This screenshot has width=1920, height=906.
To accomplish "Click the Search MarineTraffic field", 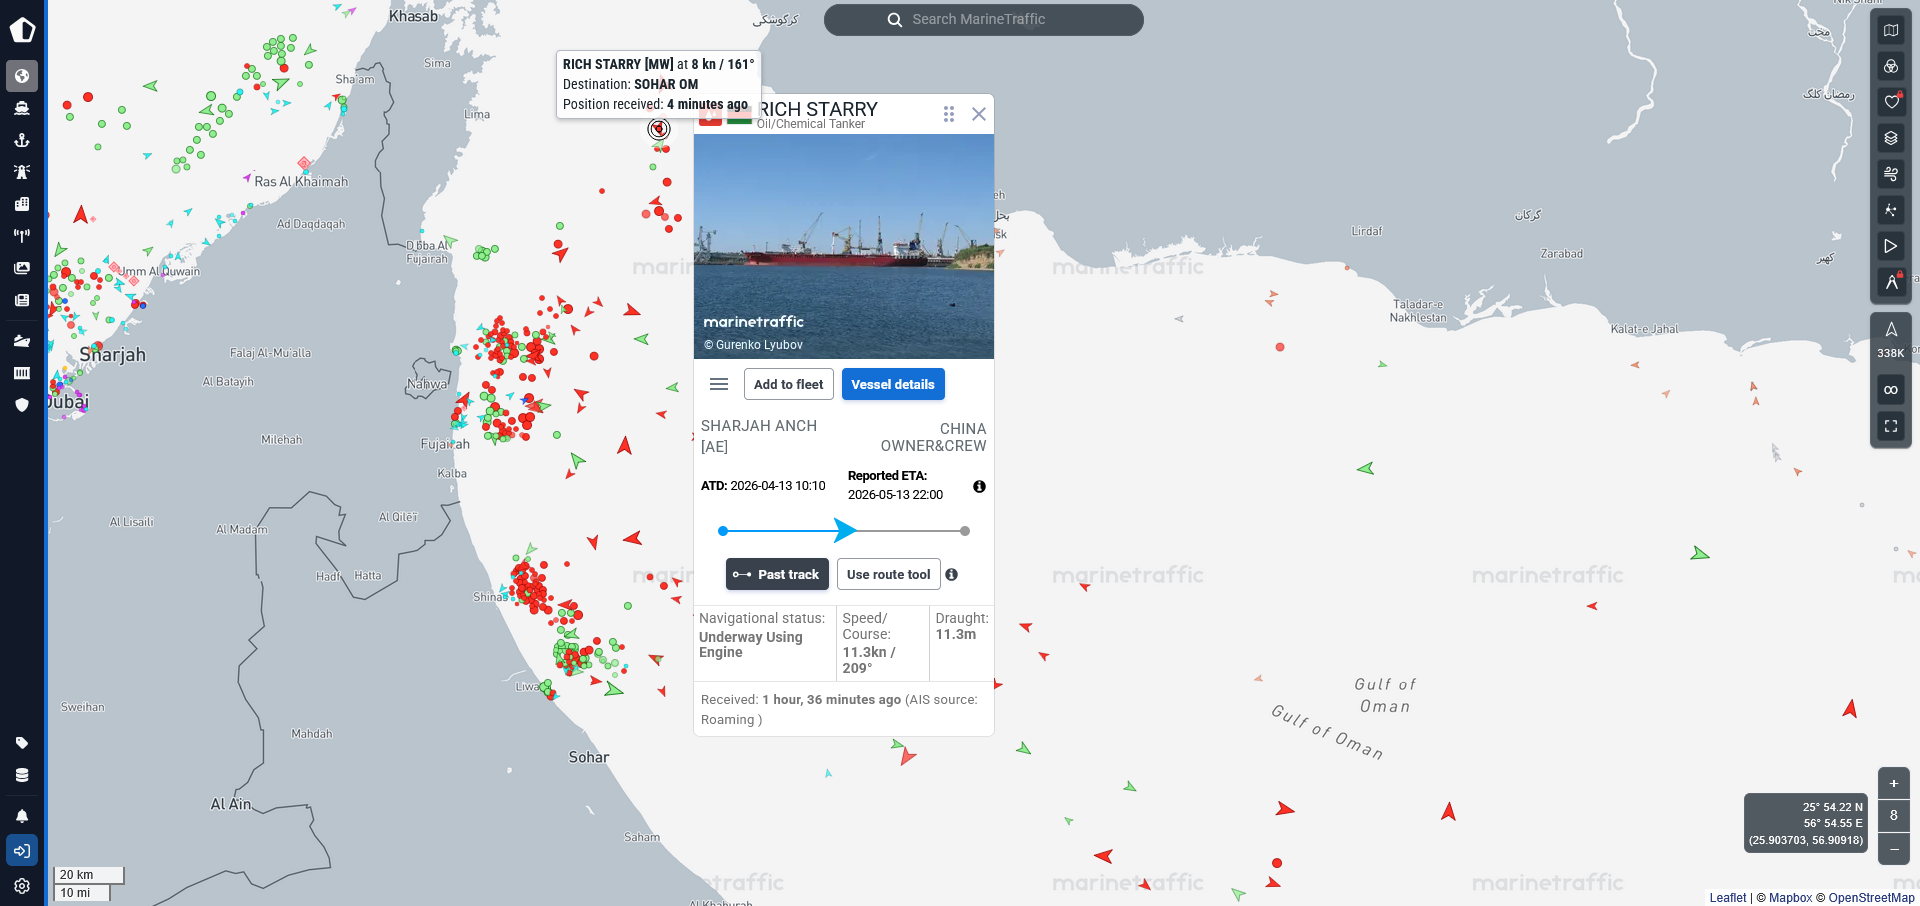I will (x=984, y=20).
